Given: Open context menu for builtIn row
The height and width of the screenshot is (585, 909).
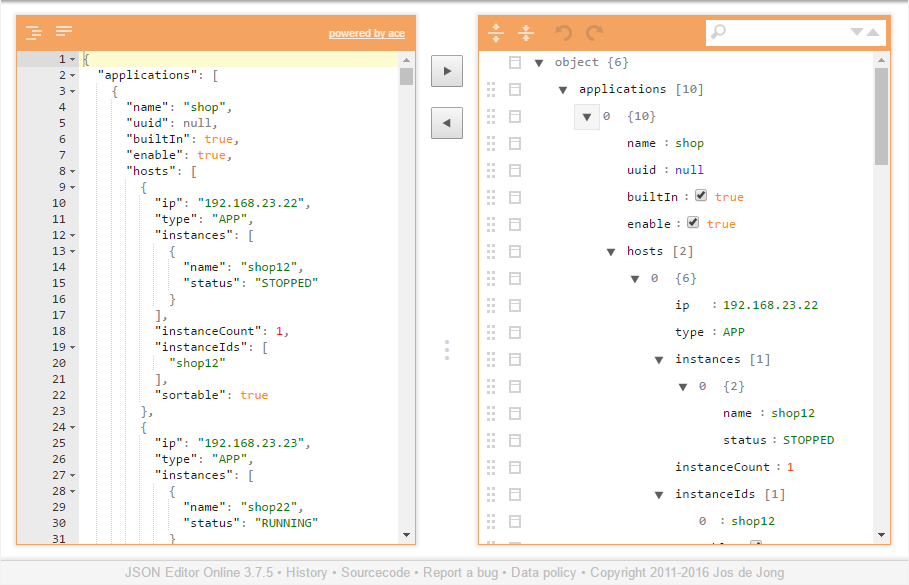Looking at the screenshot, I should [515, 197].
